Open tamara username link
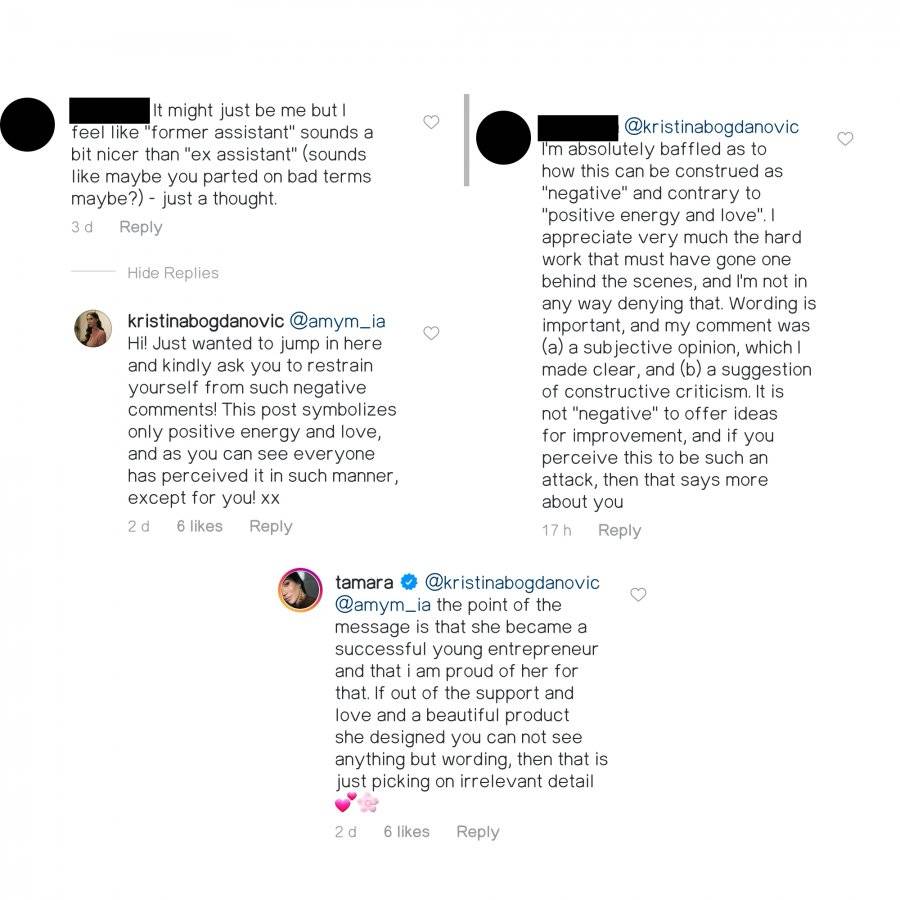Image resolution: width=900 pixels, height=900 pixels. 364,583
